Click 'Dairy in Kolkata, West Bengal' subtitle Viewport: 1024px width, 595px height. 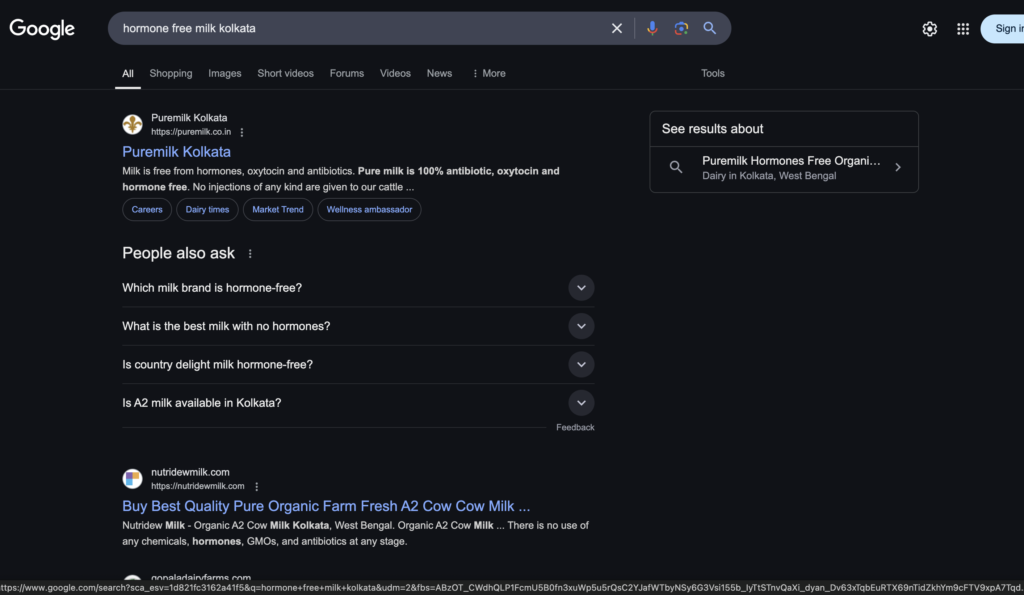(769, 176)
